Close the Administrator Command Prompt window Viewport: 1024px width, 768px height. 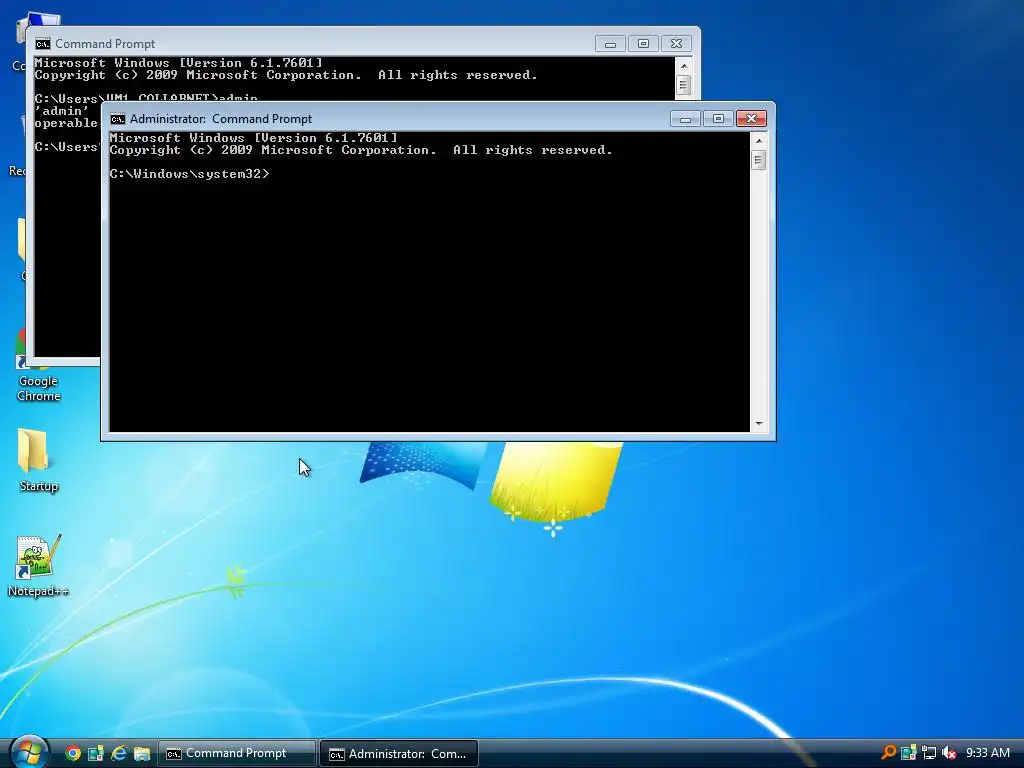(751, 119)
